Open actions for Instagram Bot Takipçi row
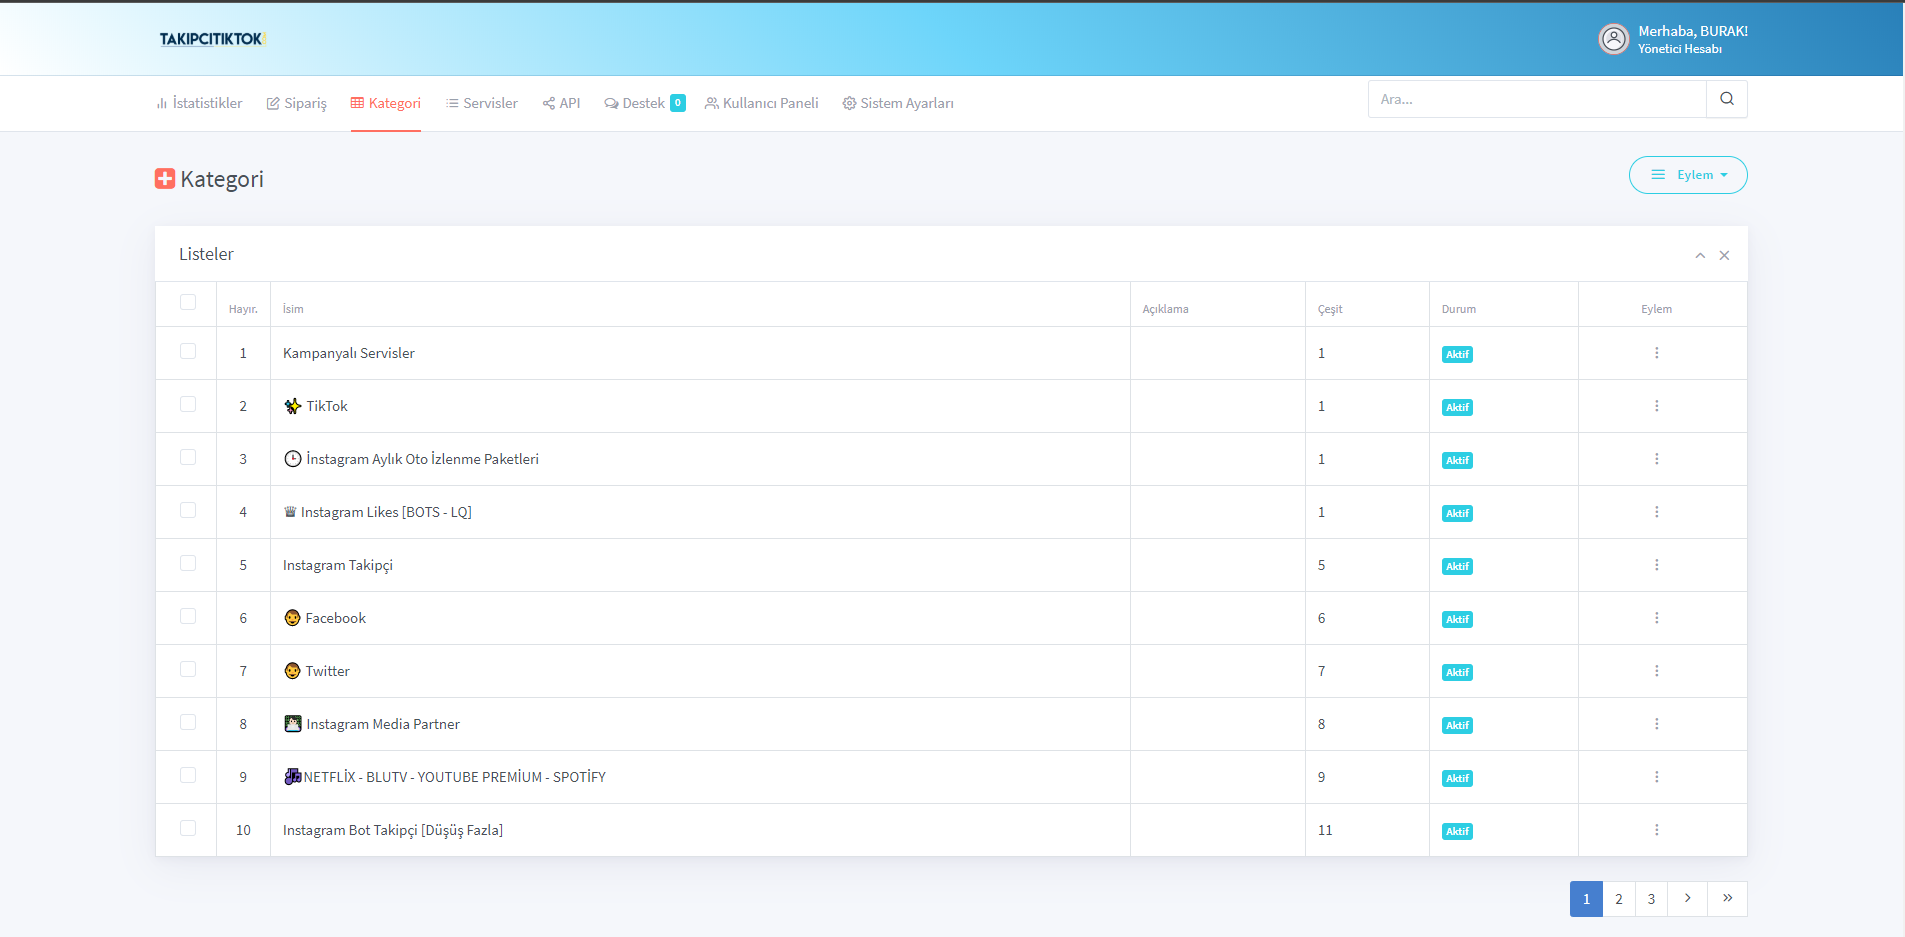The height and width of the screenshot is (937, 1905). click(1657, 830)
